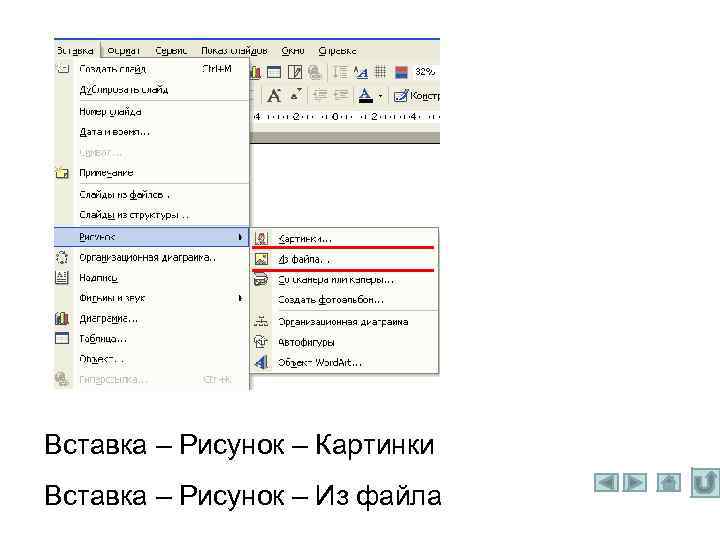This screenshot has width=720, height=540.
Task: Click the show grid toolbar icon
Action: pos(380,72)
